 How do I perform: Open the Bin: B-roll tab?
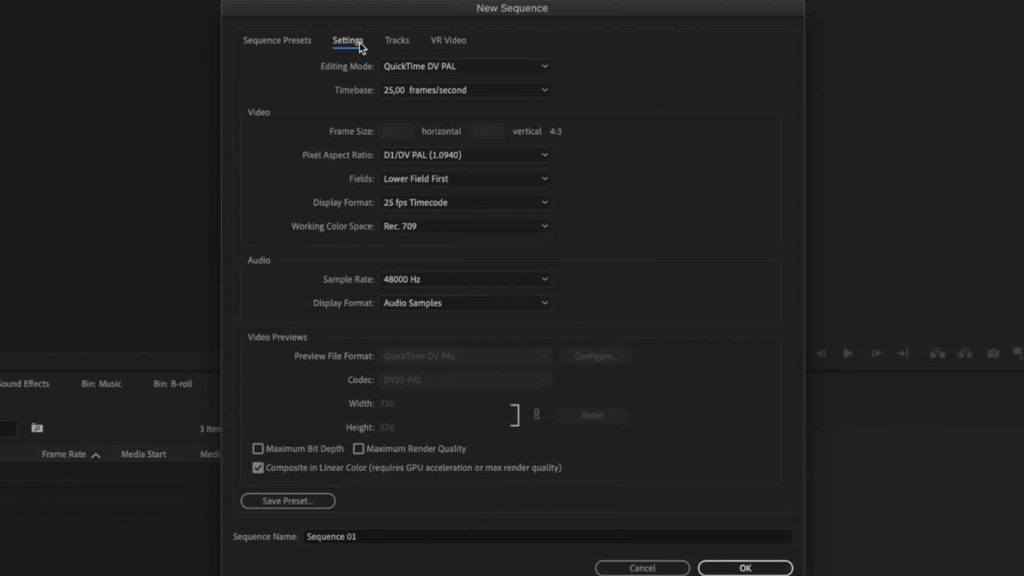click(x=172, y=384)
